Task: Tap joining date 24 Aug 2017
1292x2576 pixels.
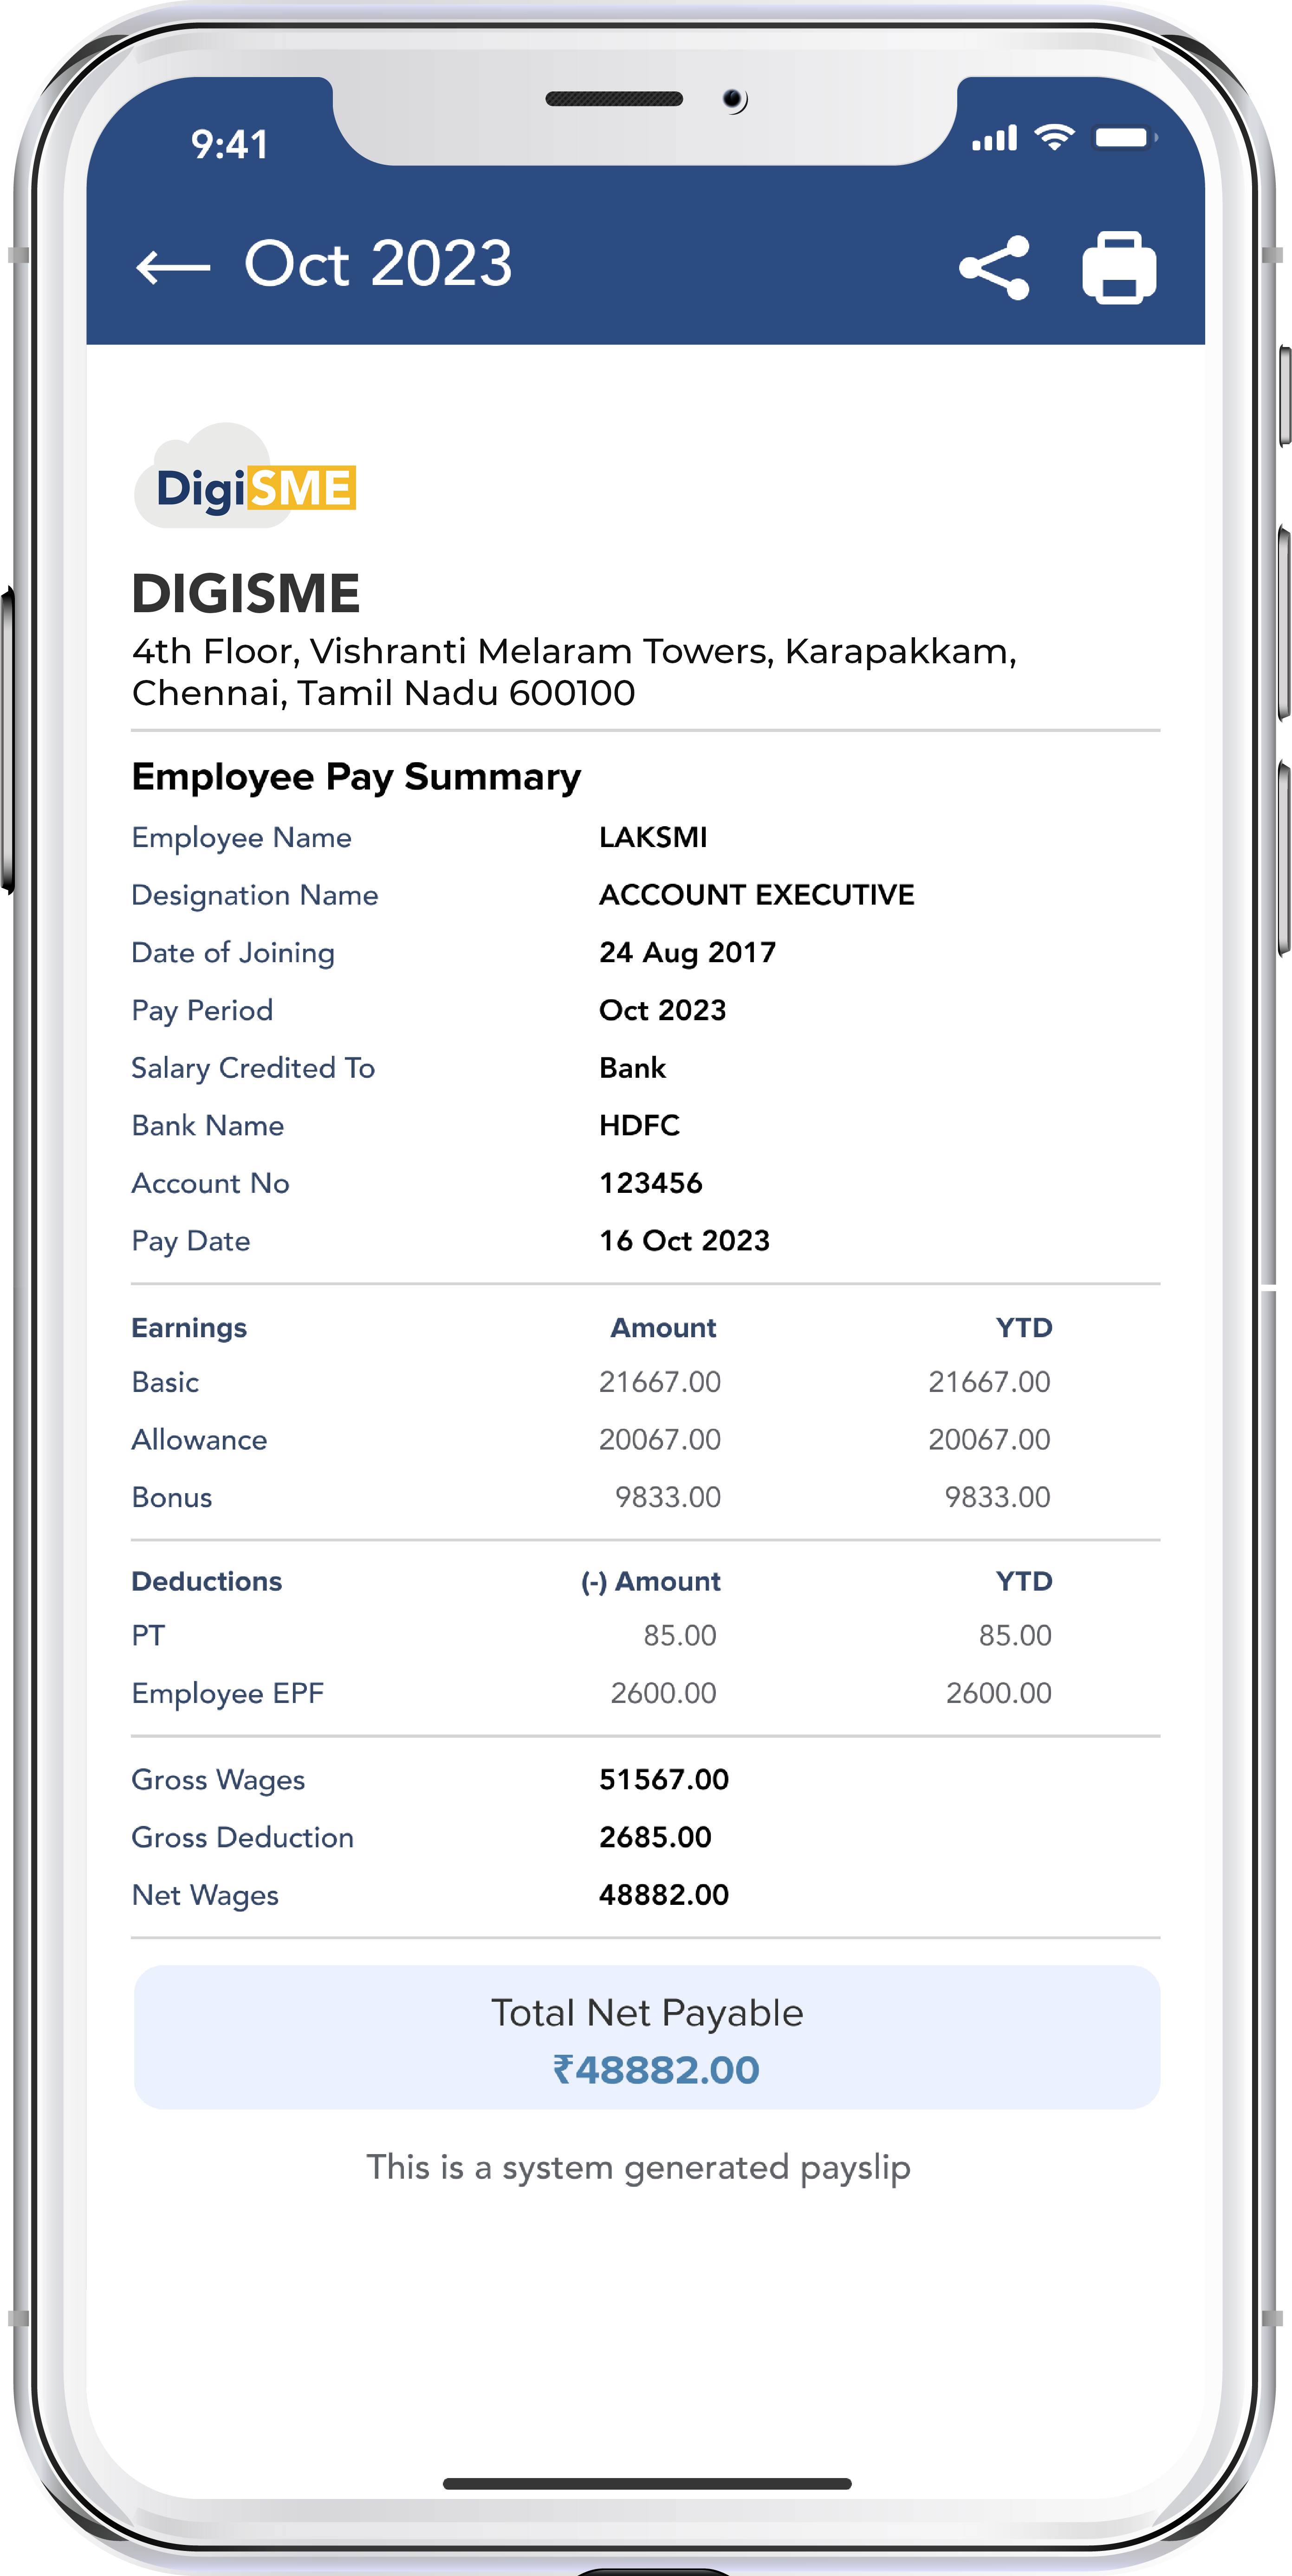Action: point(688,952)
